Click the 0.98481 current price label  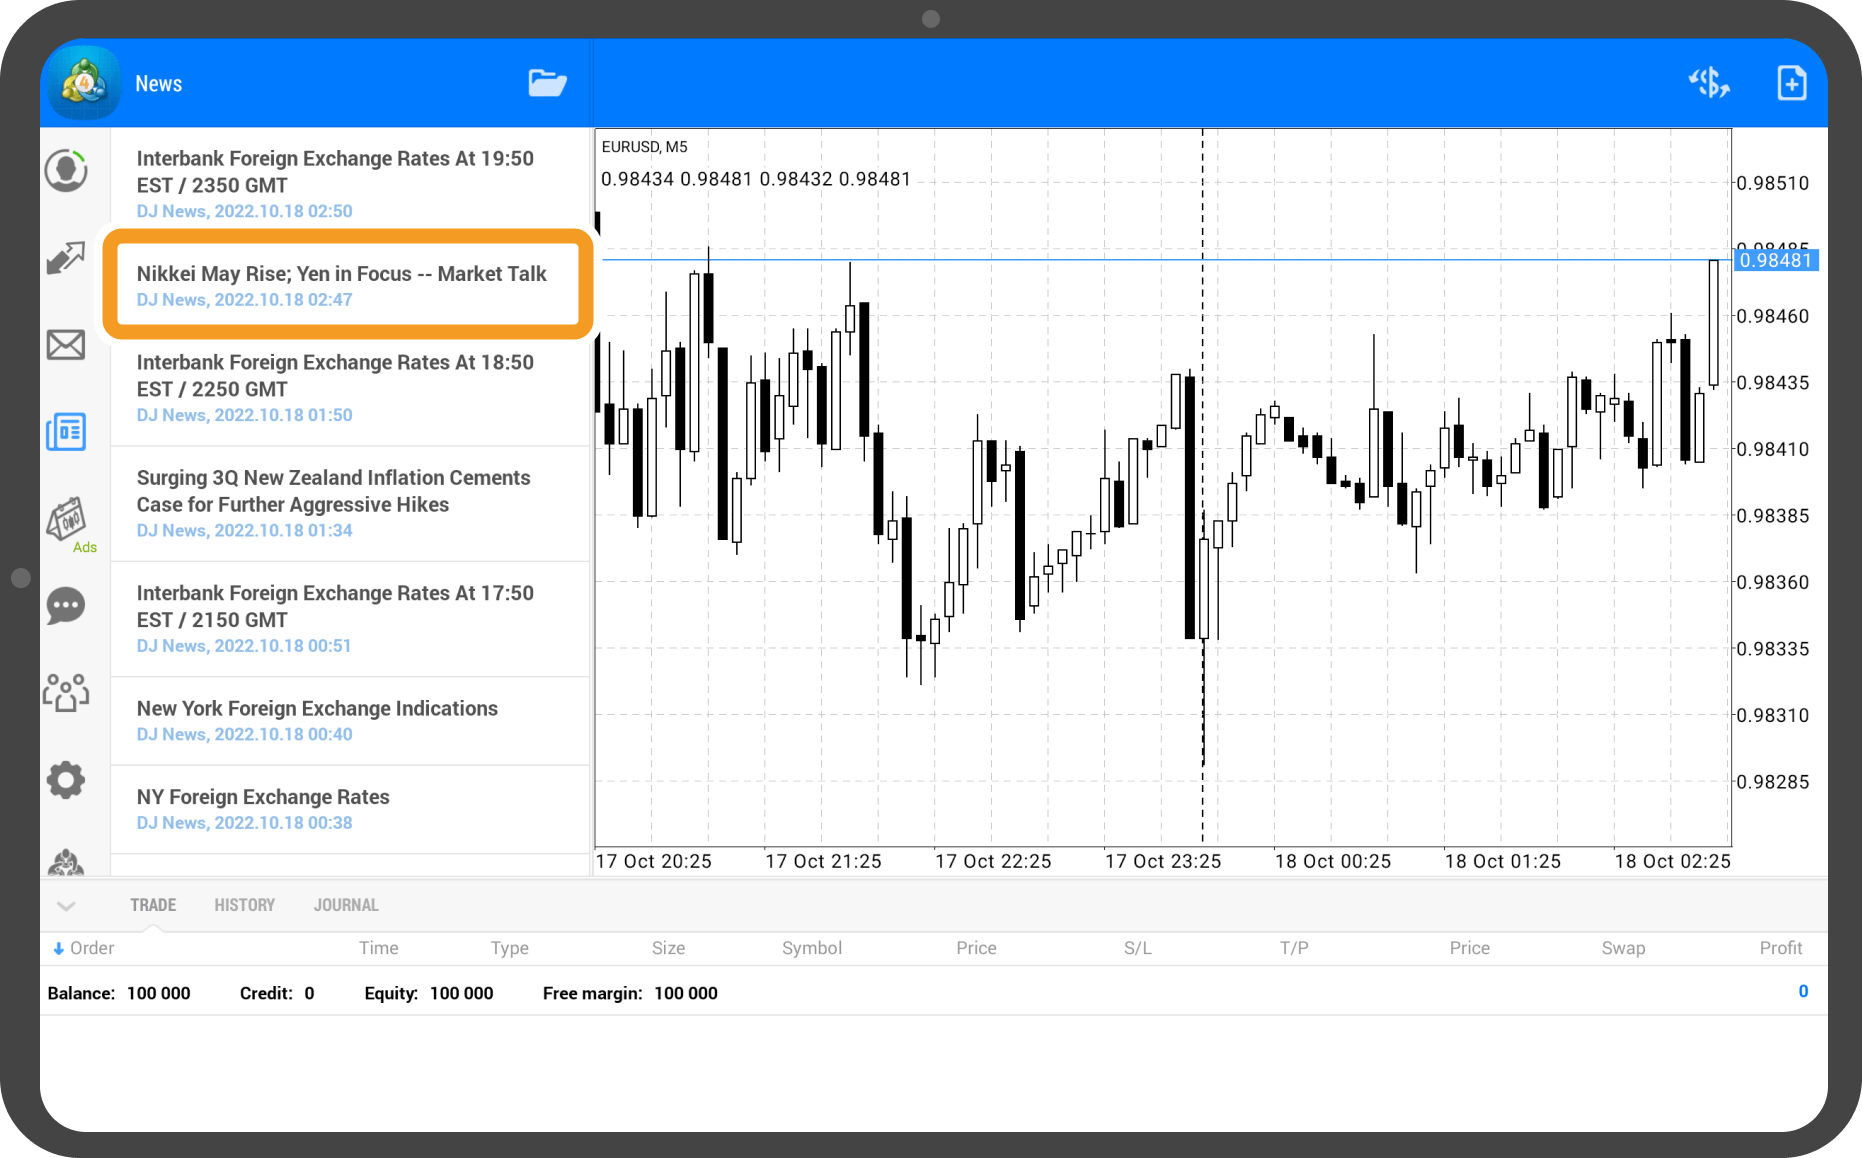(1775, 261)
